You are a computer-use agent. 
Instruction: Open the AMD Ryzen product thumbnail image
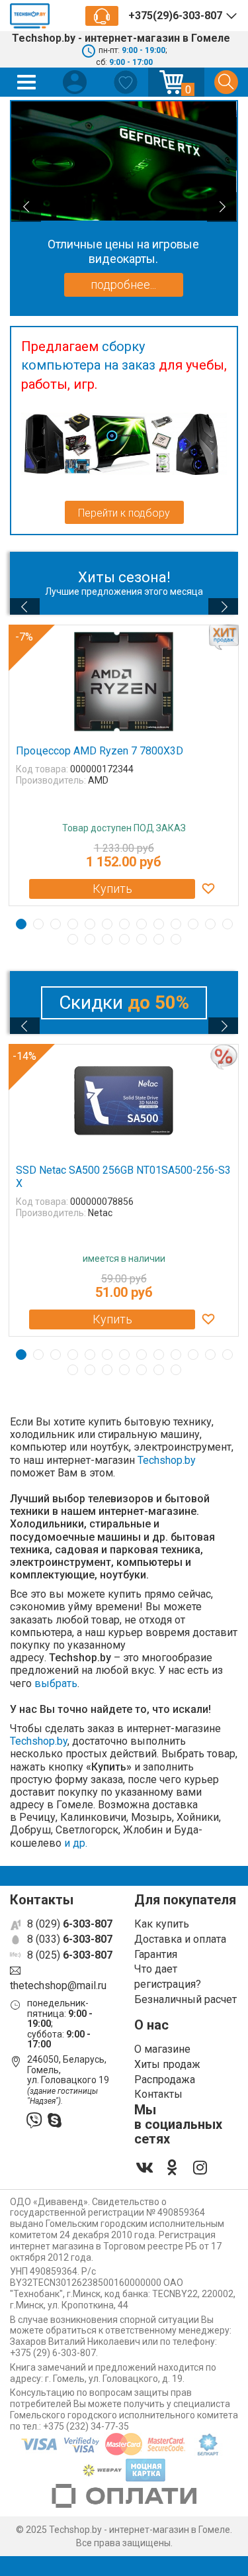coord(124,682)
